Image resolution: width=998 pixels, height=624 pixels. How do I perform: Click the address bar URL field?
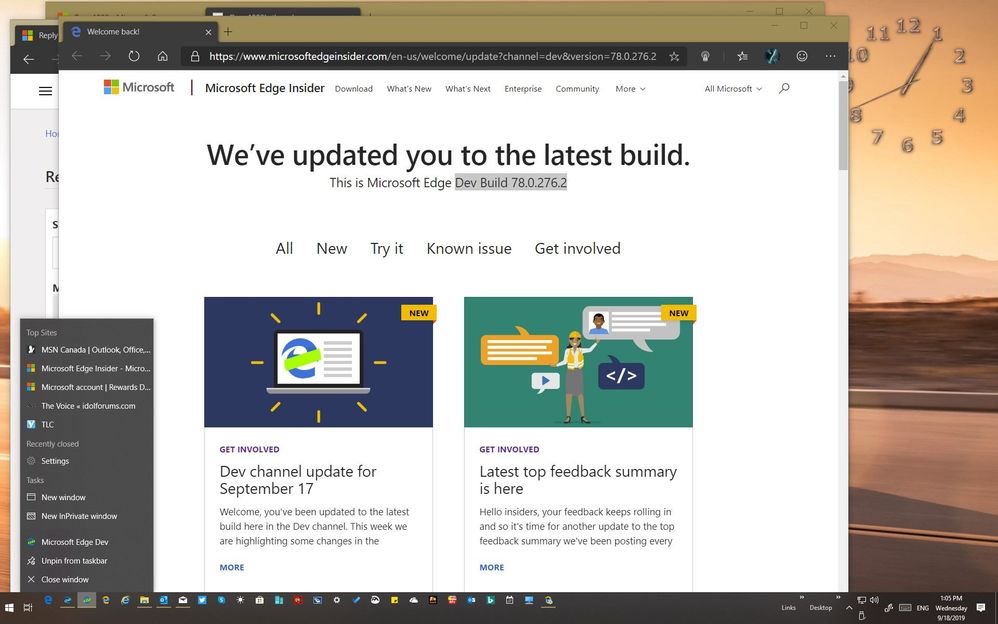432,56
